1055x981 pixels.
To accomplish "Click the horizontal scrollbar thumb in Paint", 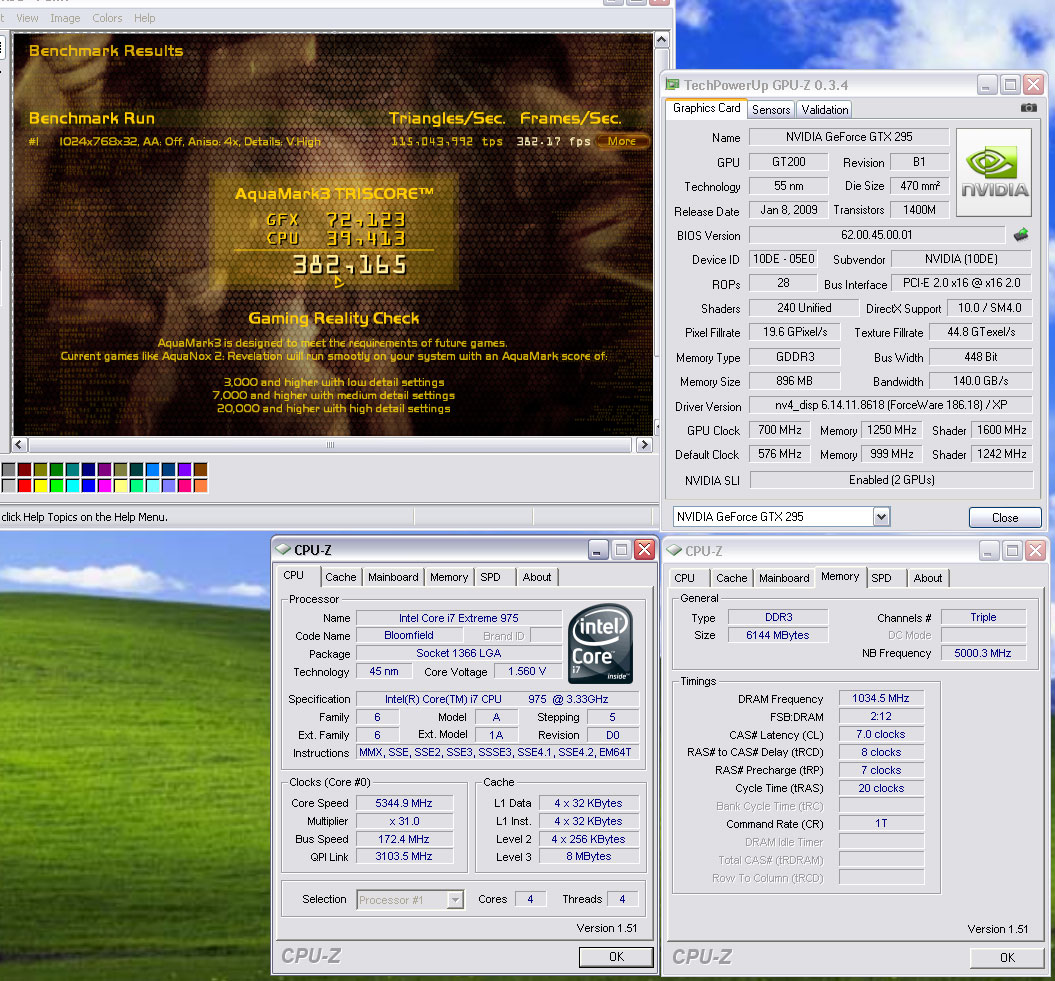I will tap(330, 445).
